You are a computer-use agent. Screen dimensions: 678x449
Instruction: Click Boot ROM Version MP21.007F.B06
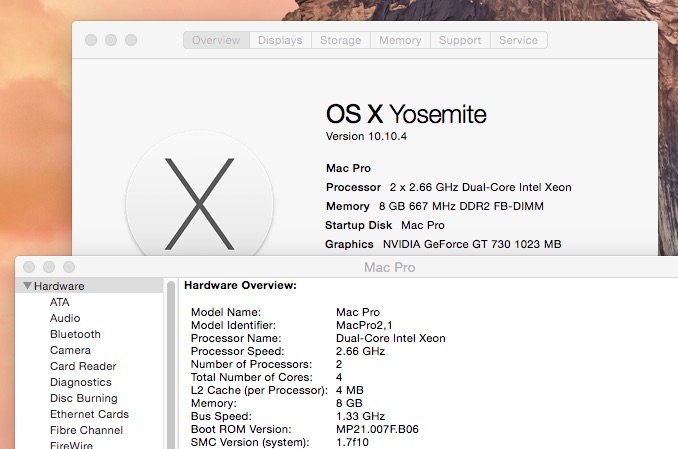point(377,429)
